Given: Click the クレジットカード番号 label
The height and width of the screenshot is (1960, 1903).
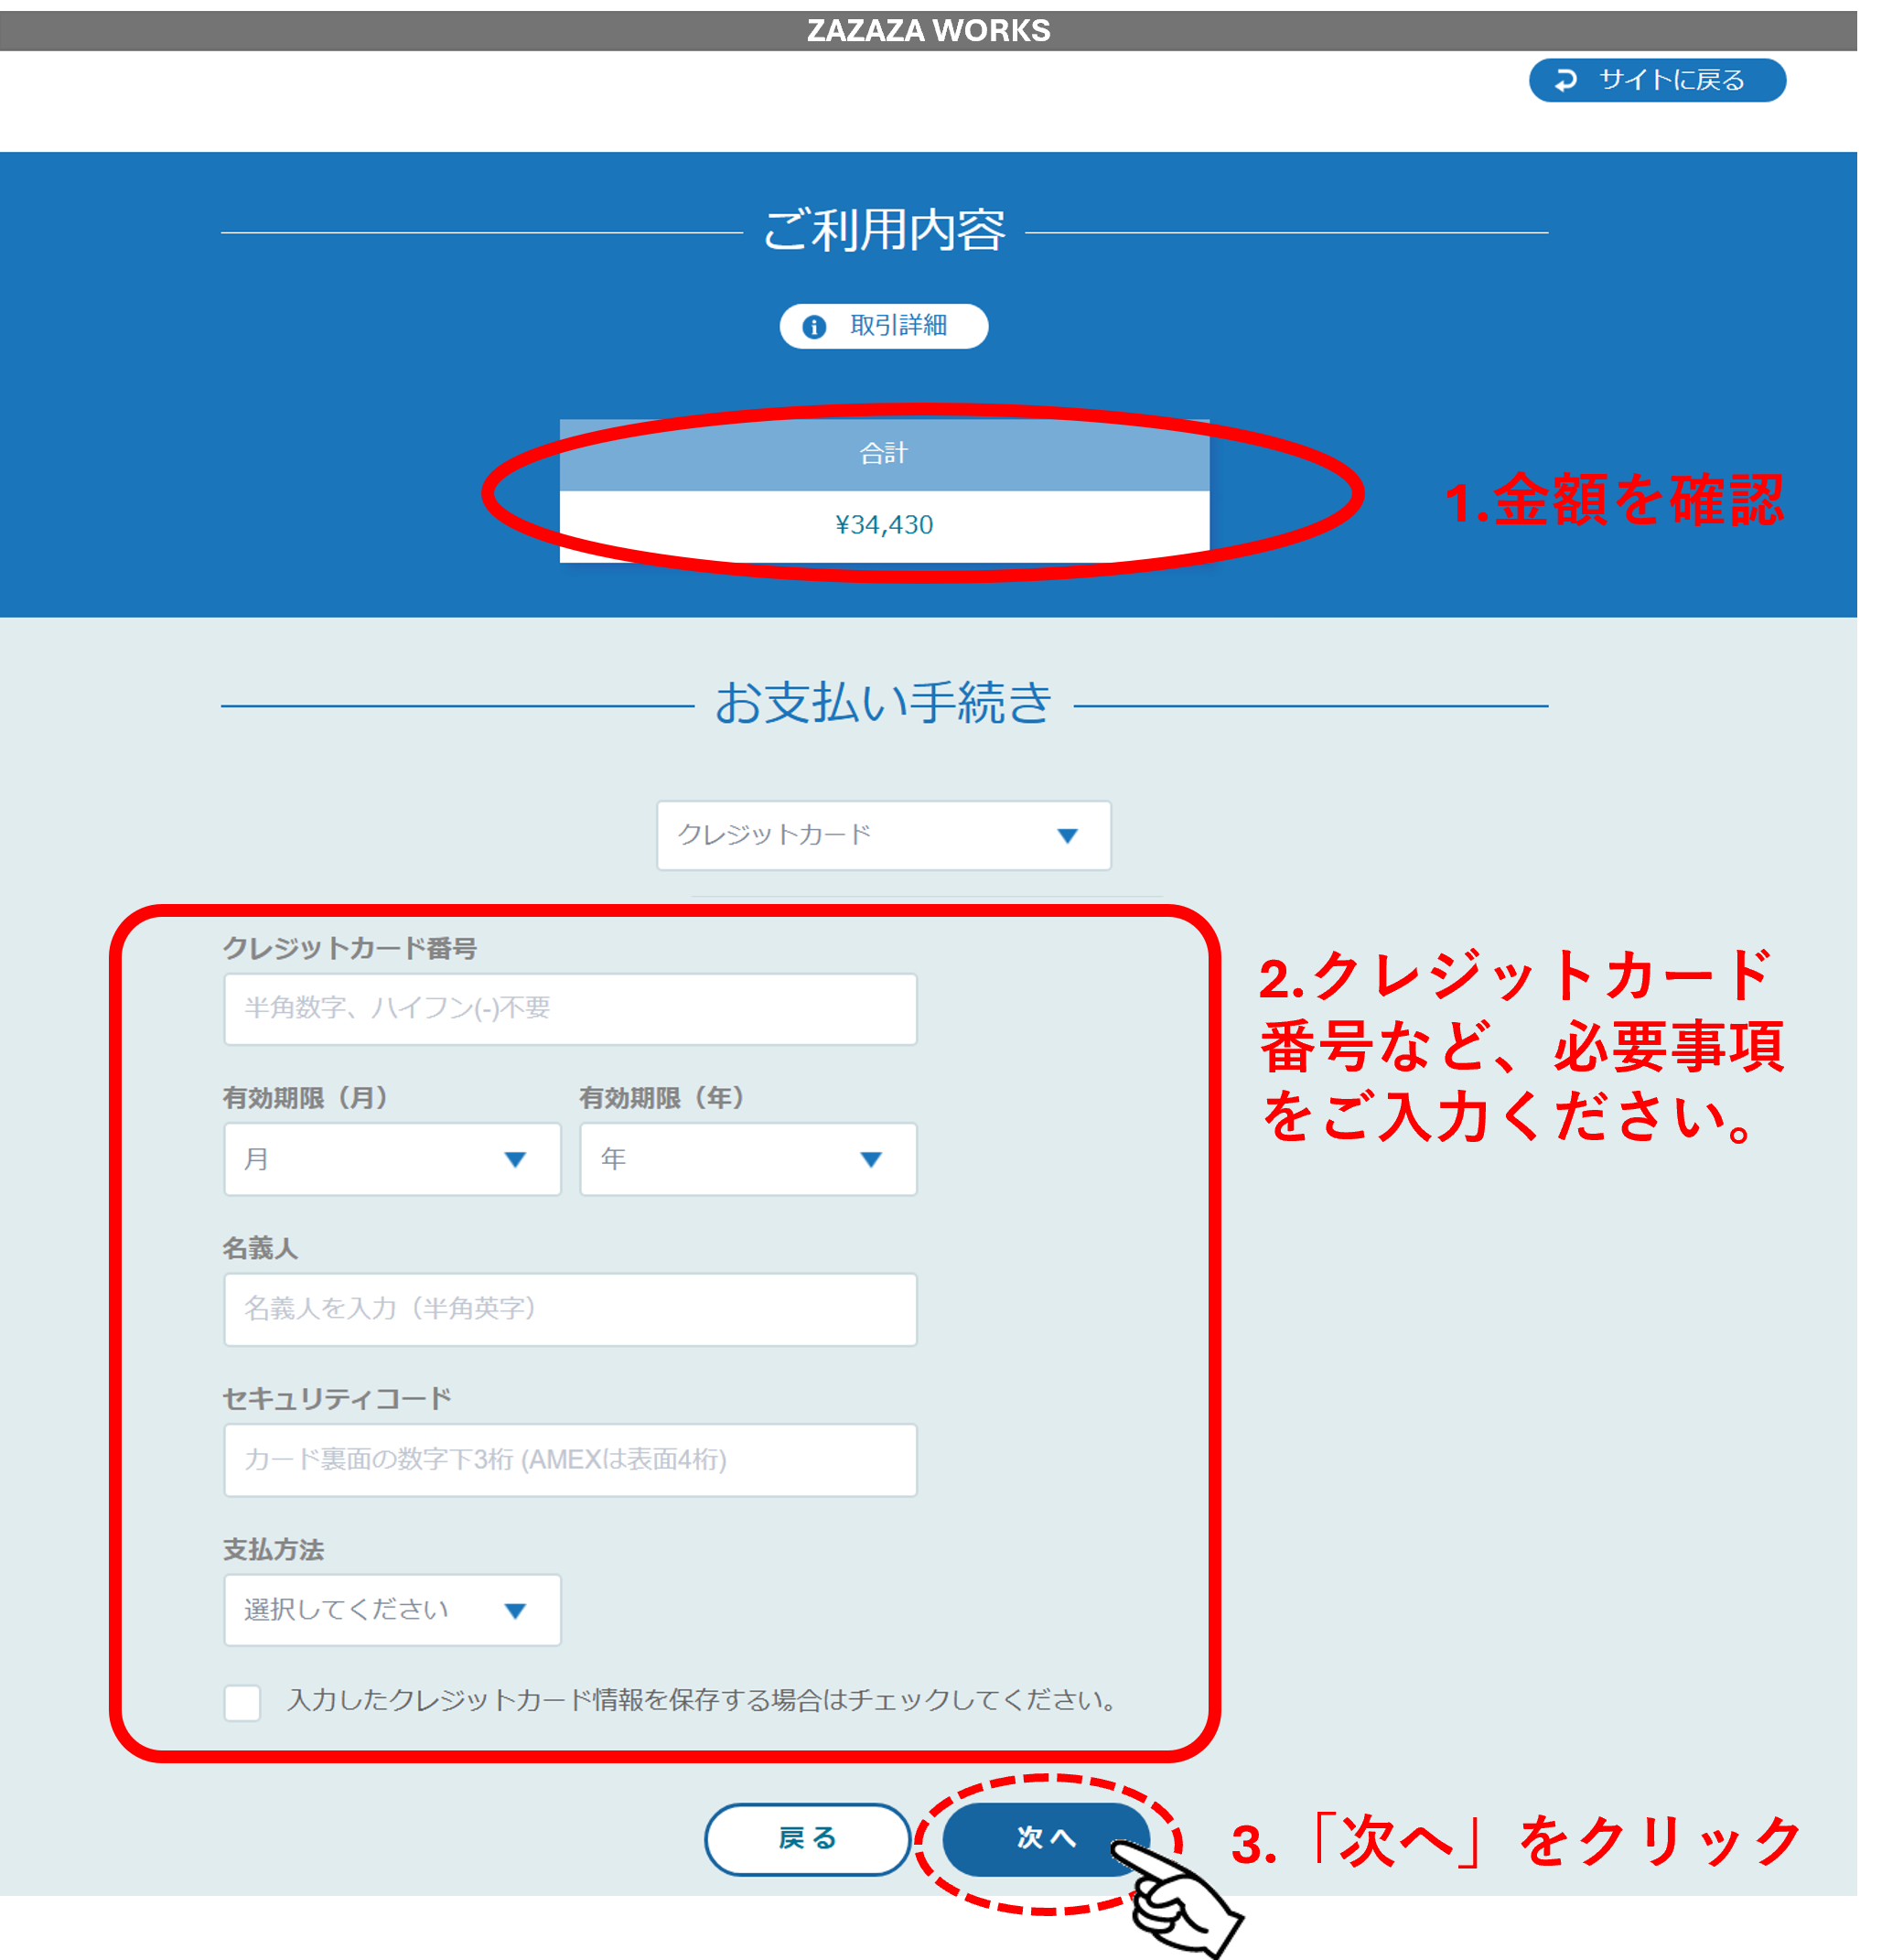Looking at the screenshot, I should [x=349, y=948].
